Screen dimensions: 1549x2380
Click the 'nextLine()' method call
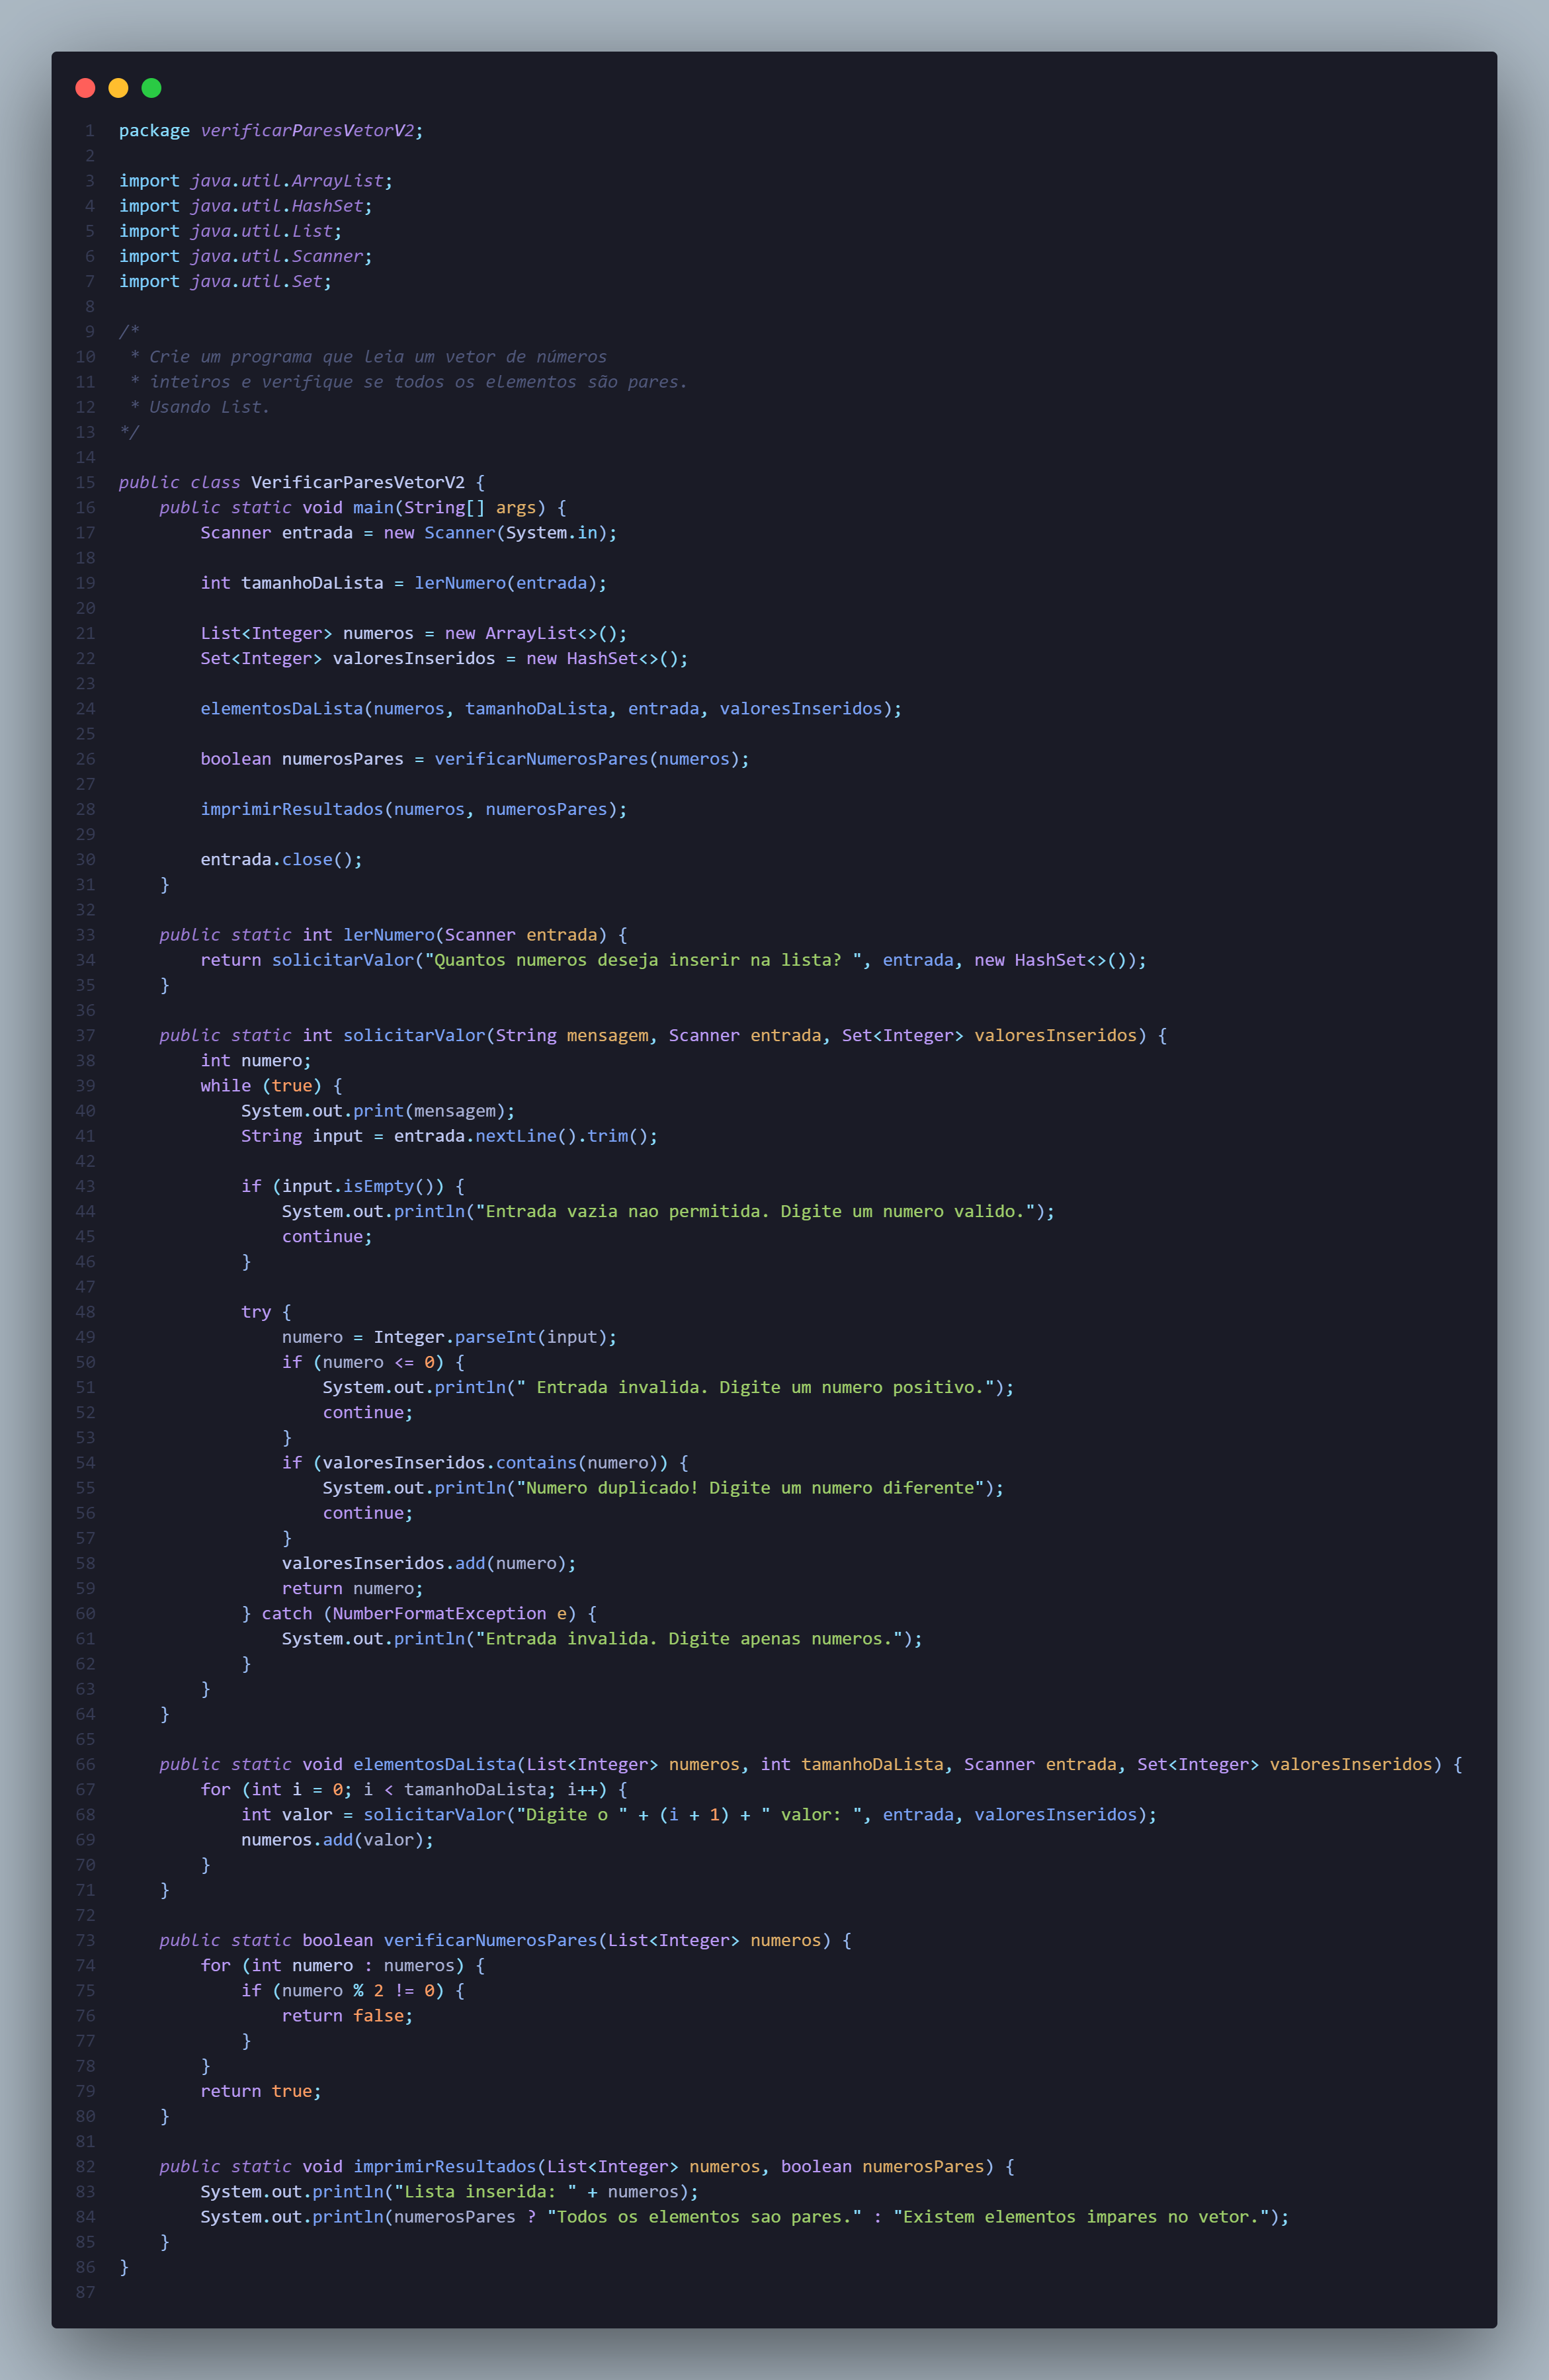526,1136
